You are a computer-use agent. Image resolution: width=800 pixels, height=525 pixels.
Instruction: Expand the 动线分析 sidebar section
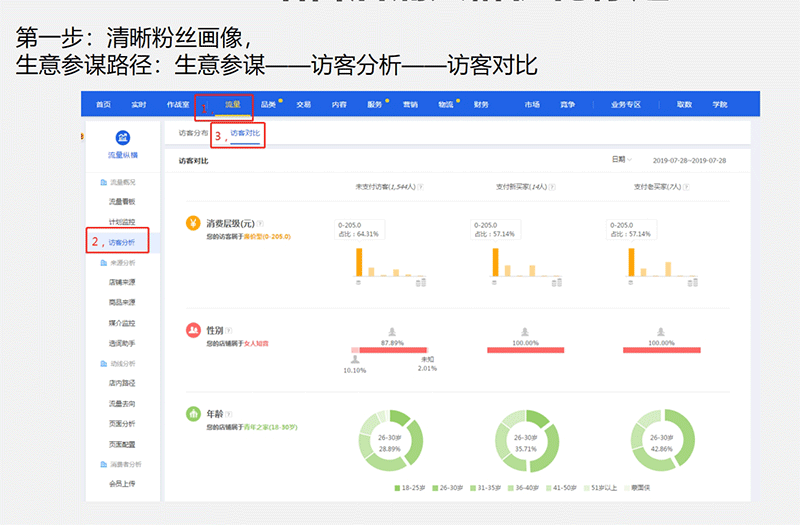[x=122, y=363]
